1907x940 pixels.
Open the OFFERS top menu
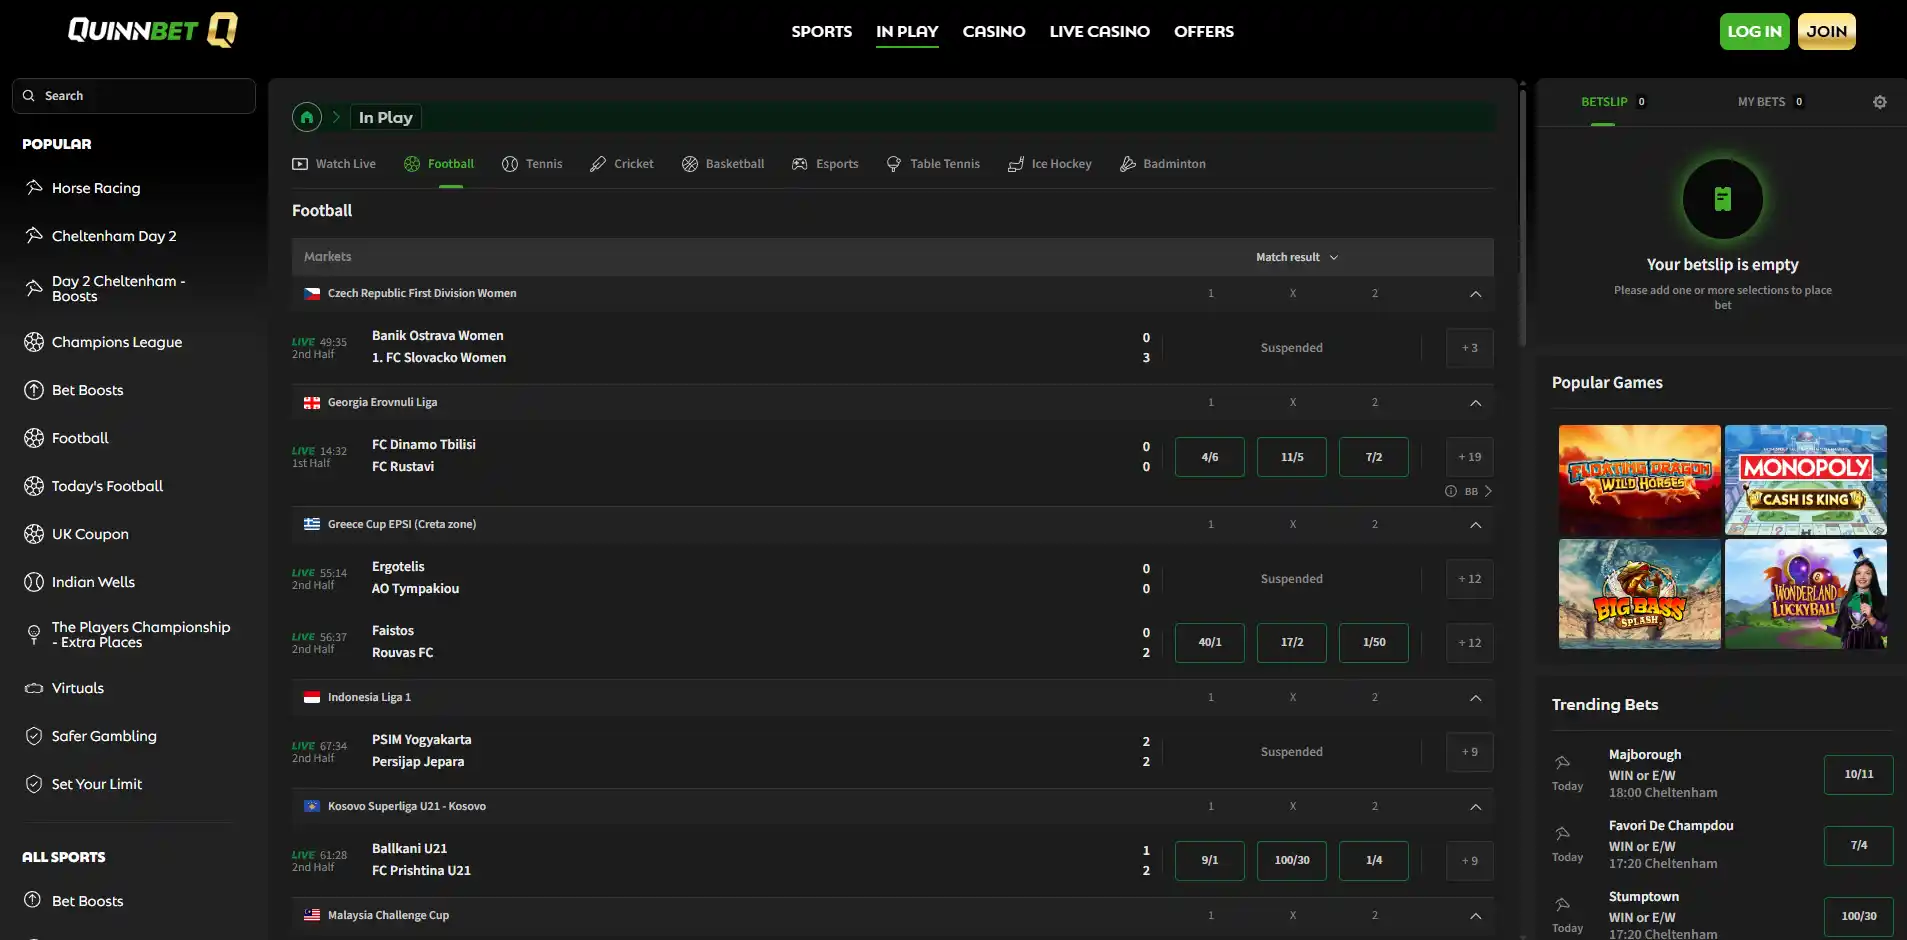[x=1204, y=32]
